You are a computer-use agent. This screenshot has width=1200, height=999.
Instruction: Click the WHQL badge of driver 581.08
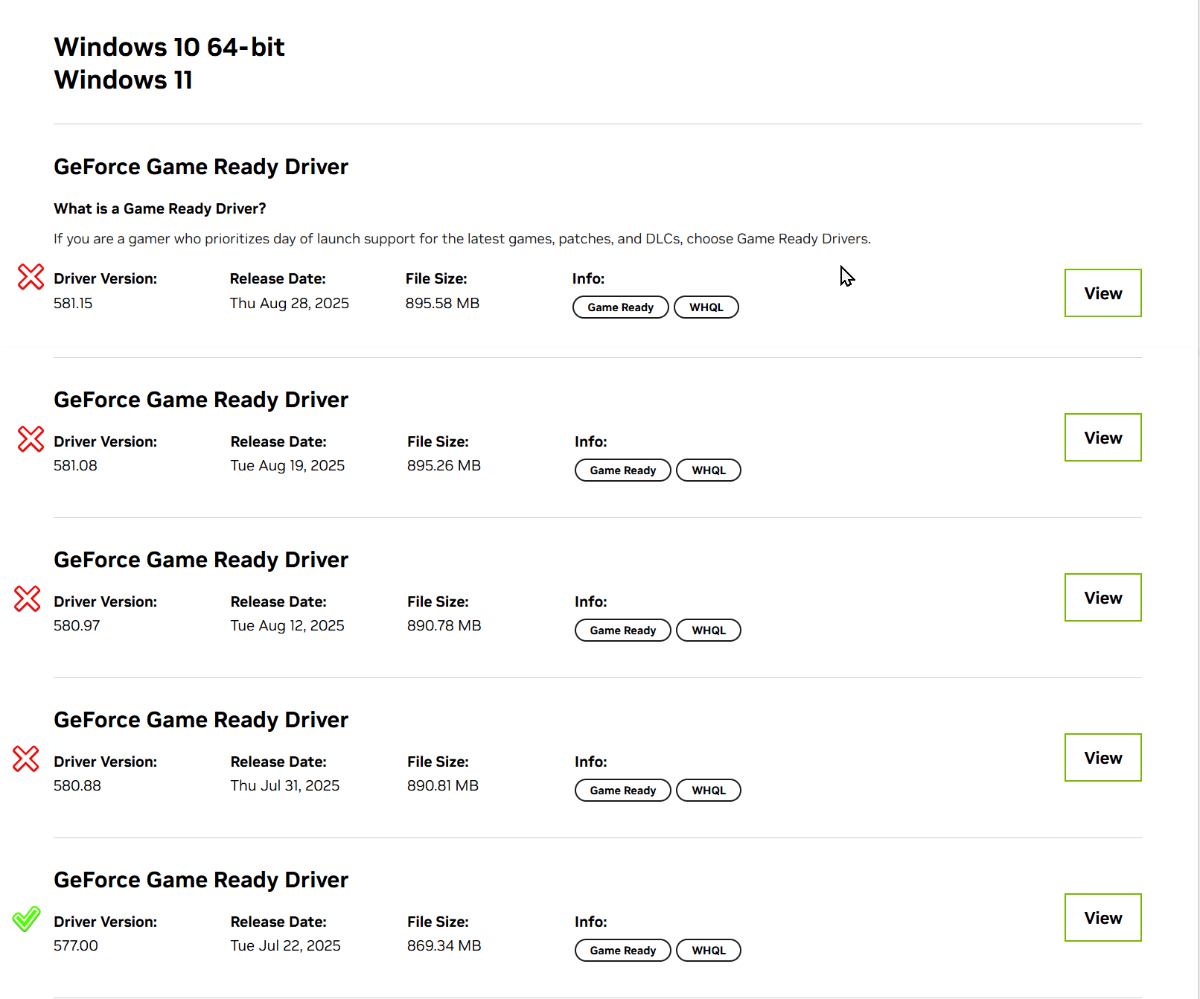708,470
